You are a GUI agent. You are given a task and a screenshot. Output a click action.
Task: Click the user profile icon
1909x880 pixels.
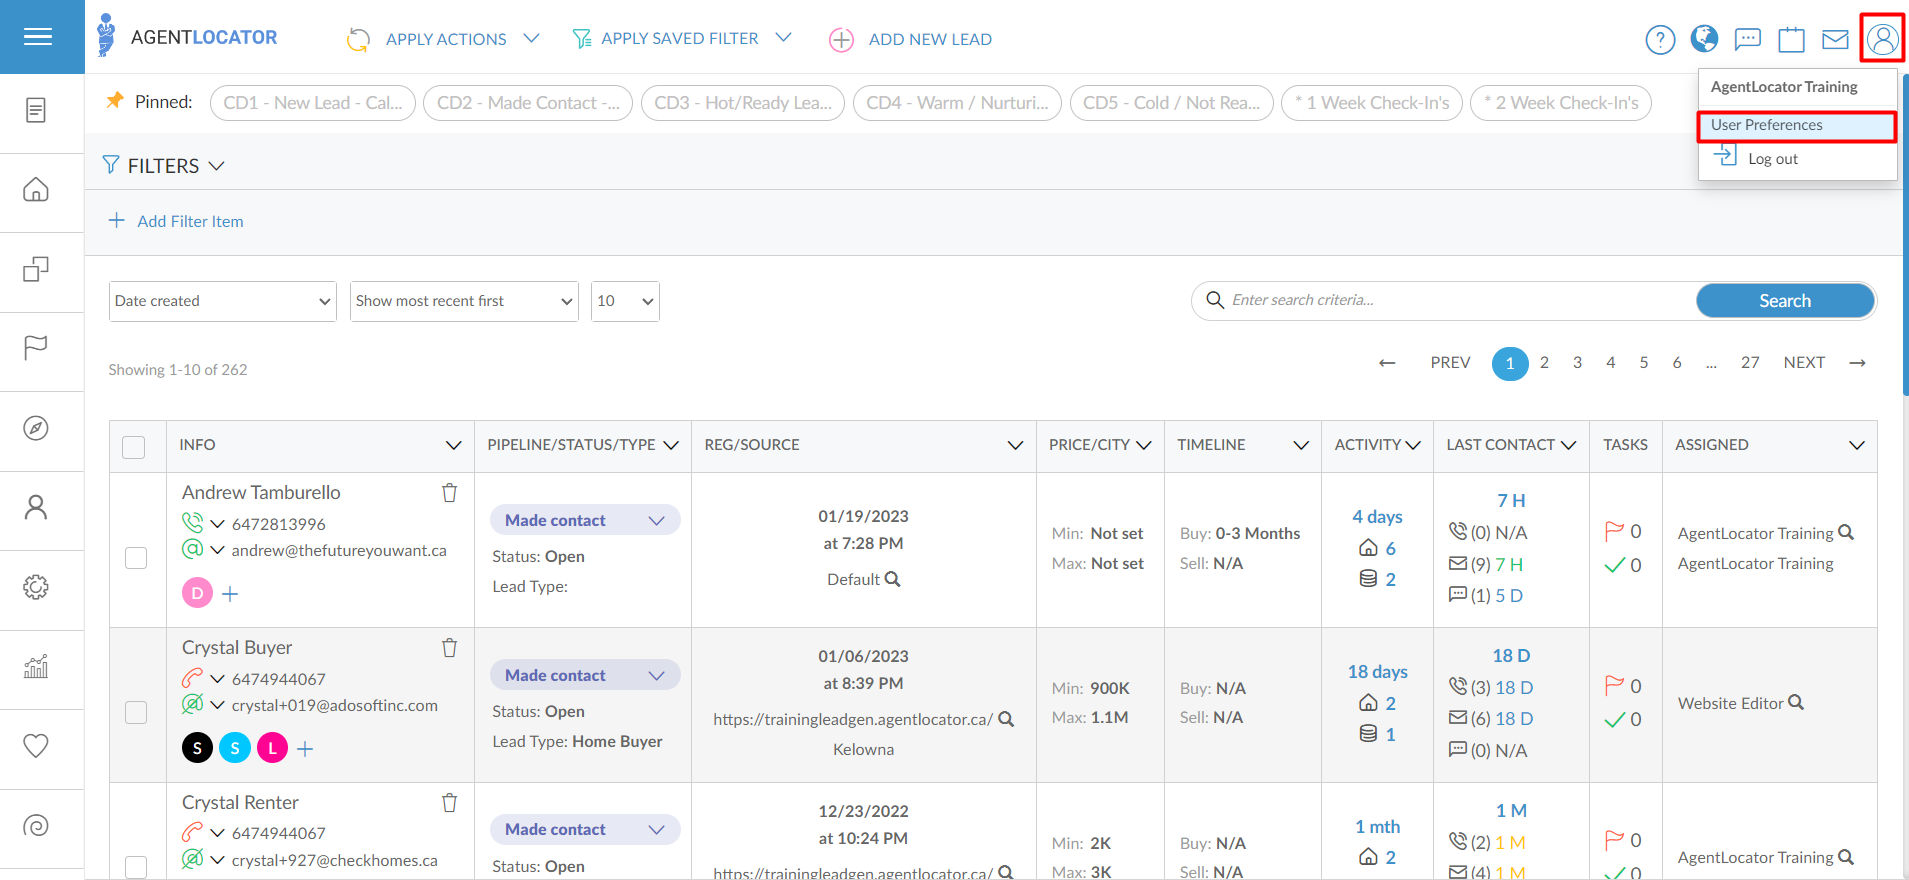click(x=1882, y=39)
